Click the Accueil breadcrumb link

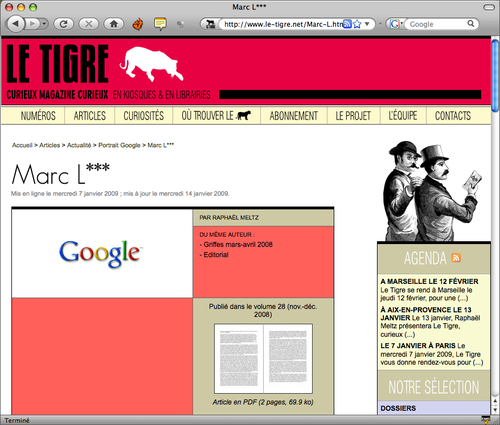click(x=22, y=145)
